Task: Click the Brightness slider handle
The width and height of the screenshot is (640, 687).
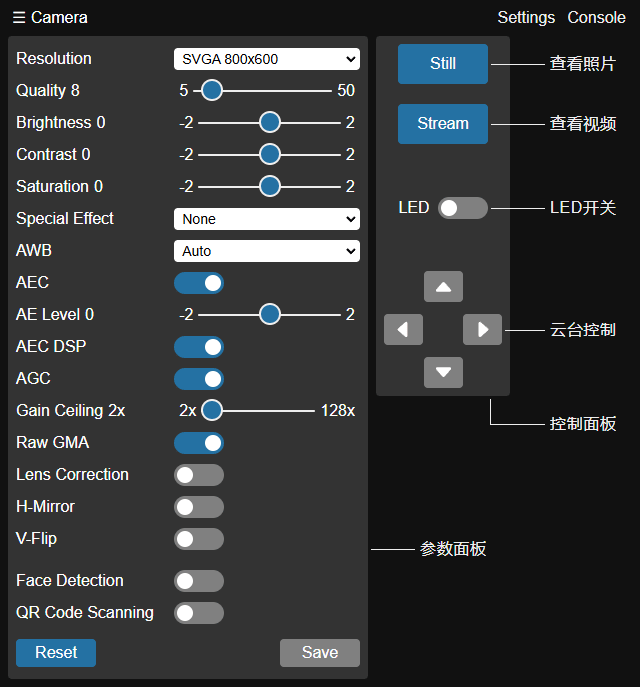Action: tap(269, 123)
